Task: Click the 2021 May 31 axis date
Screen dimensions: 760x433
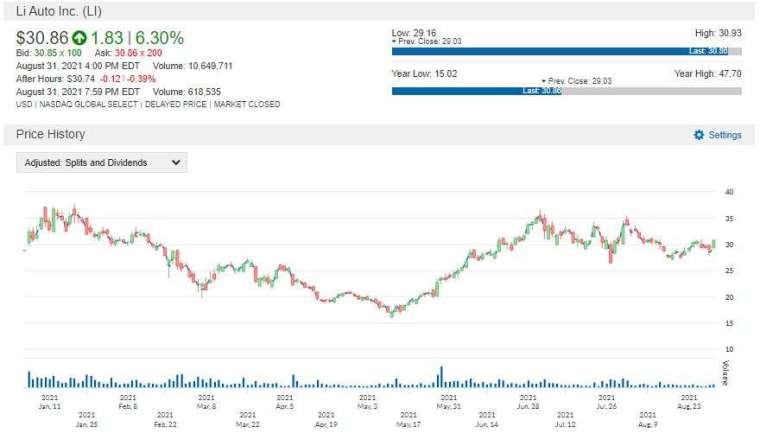Action: [x=448, y=402]
